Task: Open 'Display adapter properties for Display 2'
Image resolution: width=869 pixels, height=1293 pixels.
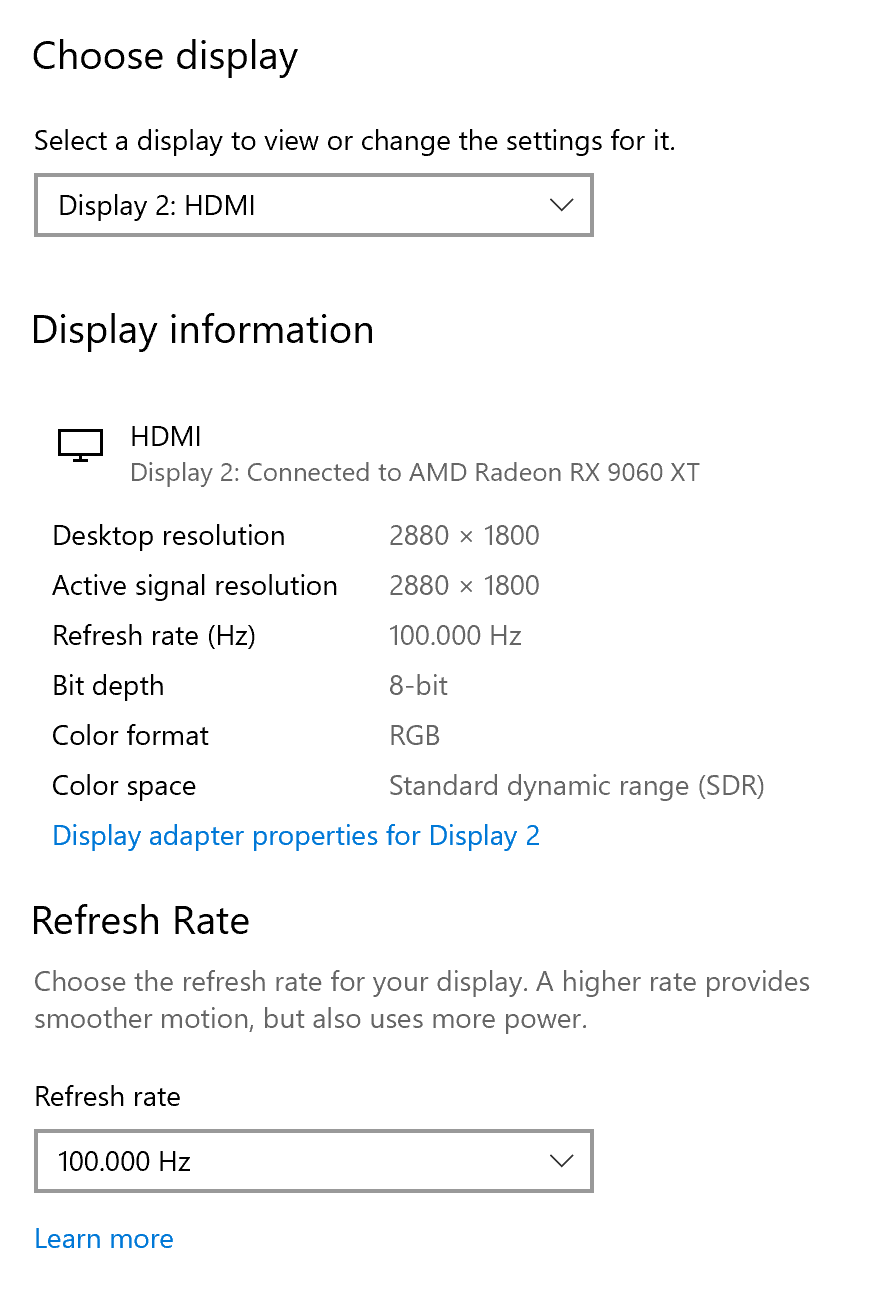Action: pos(295,835)
